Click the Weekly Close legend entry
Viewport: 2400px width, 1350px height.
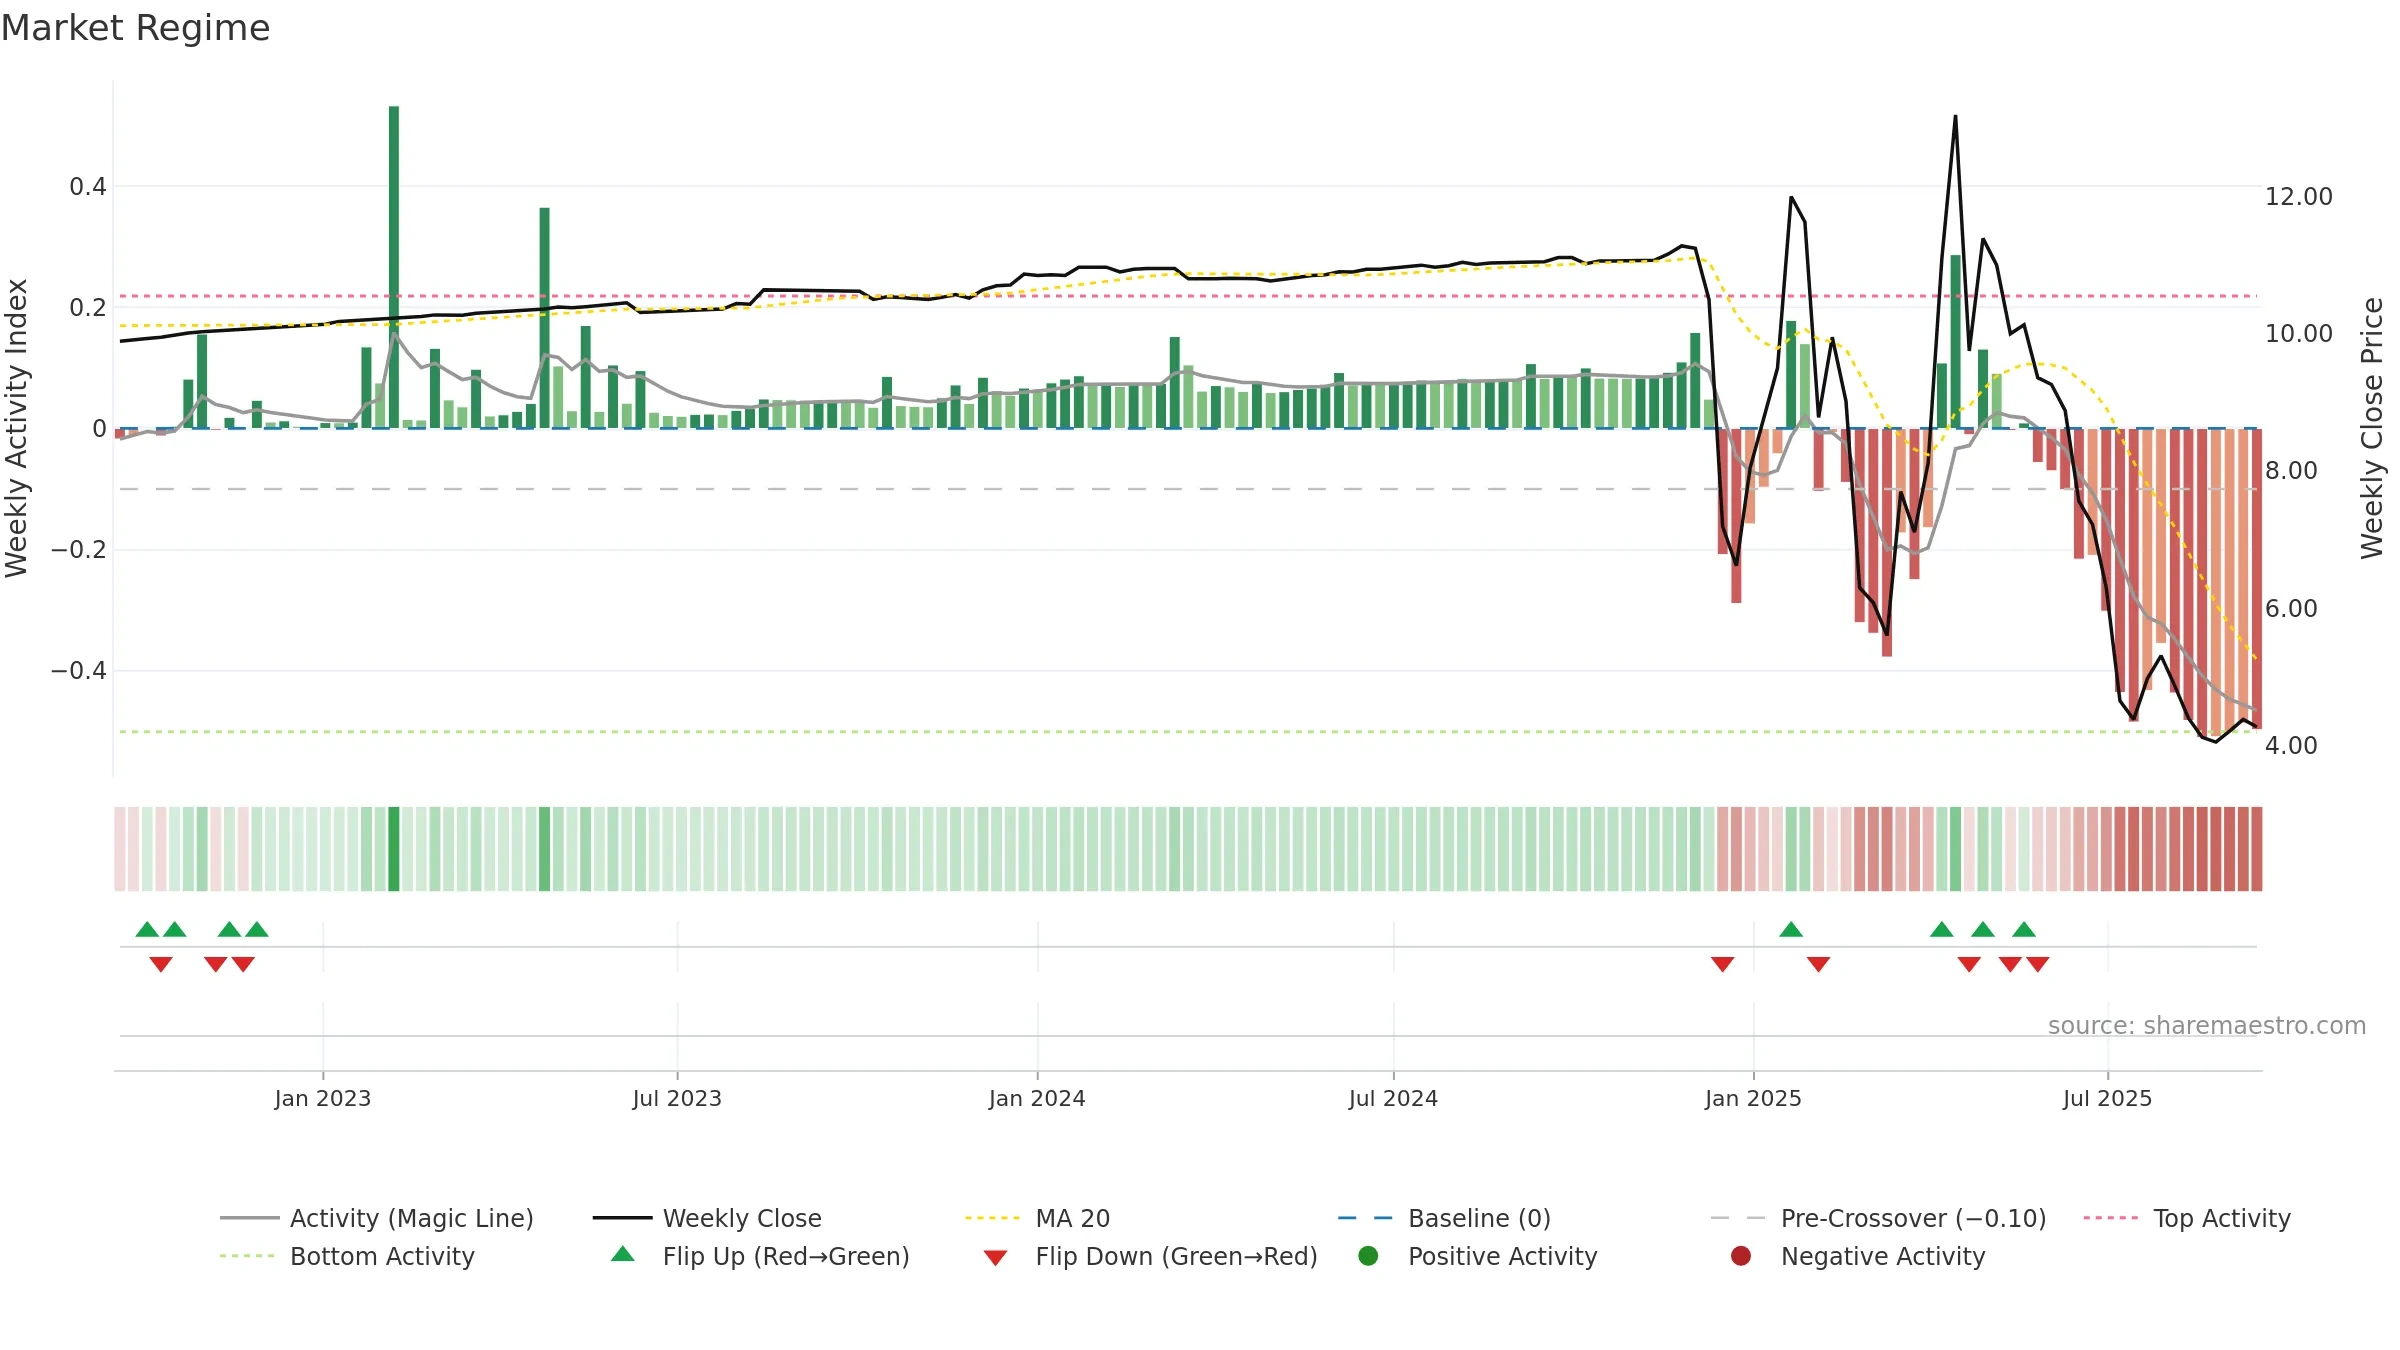[707, 1218]
